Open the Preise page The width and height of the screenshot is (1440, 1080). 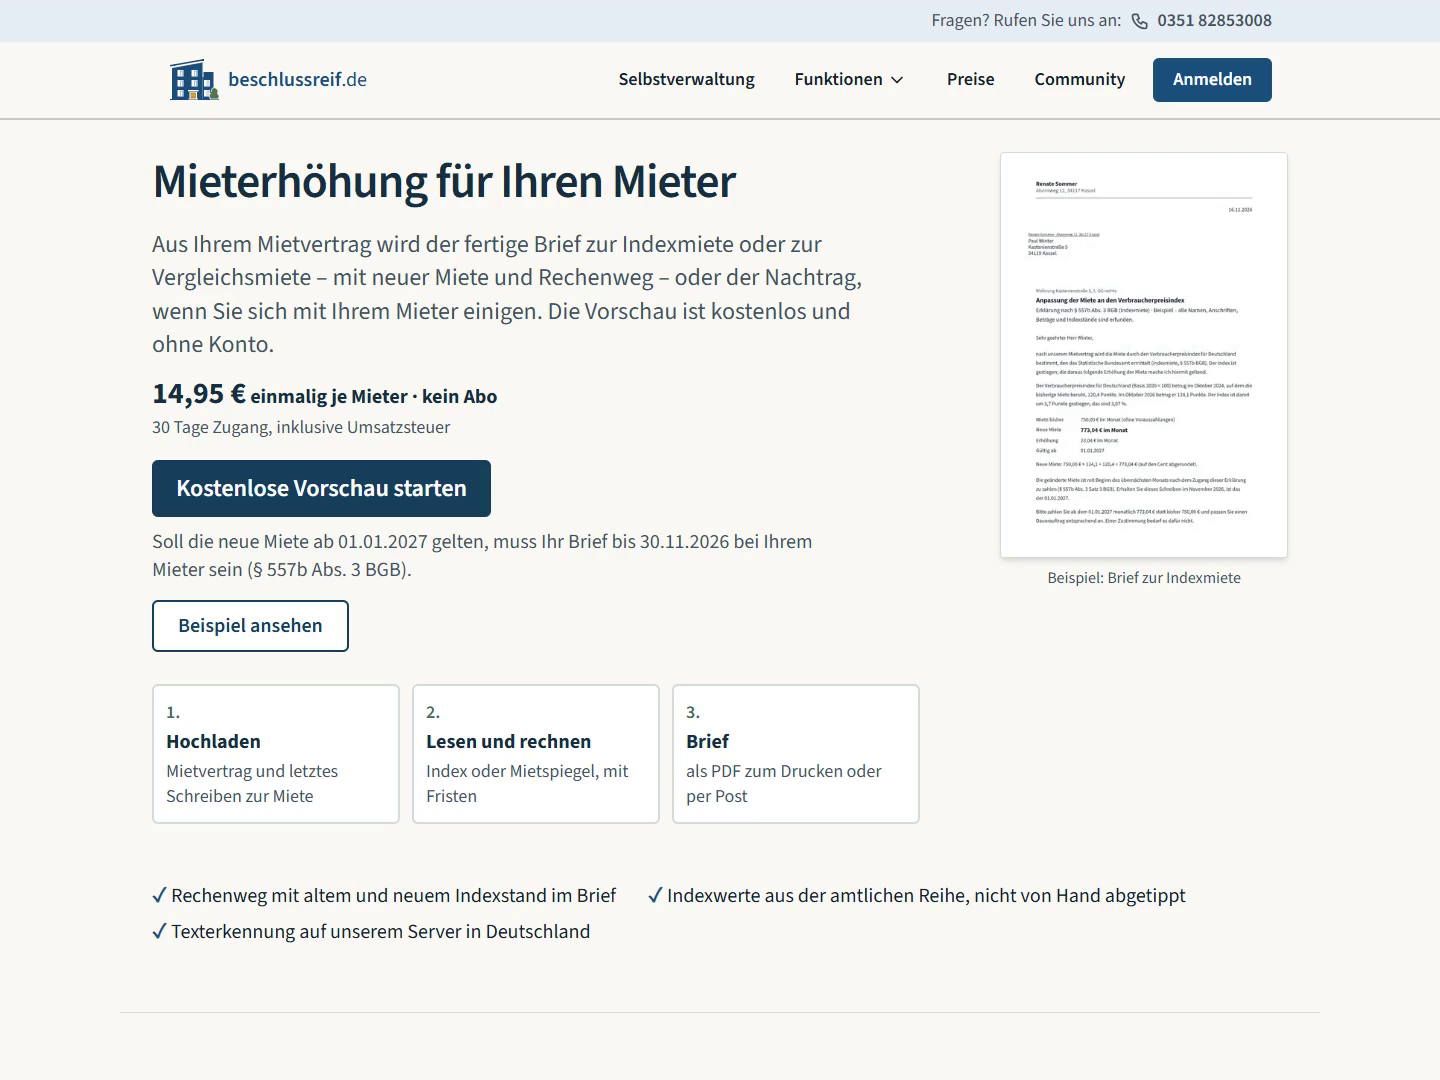[970, 79]
